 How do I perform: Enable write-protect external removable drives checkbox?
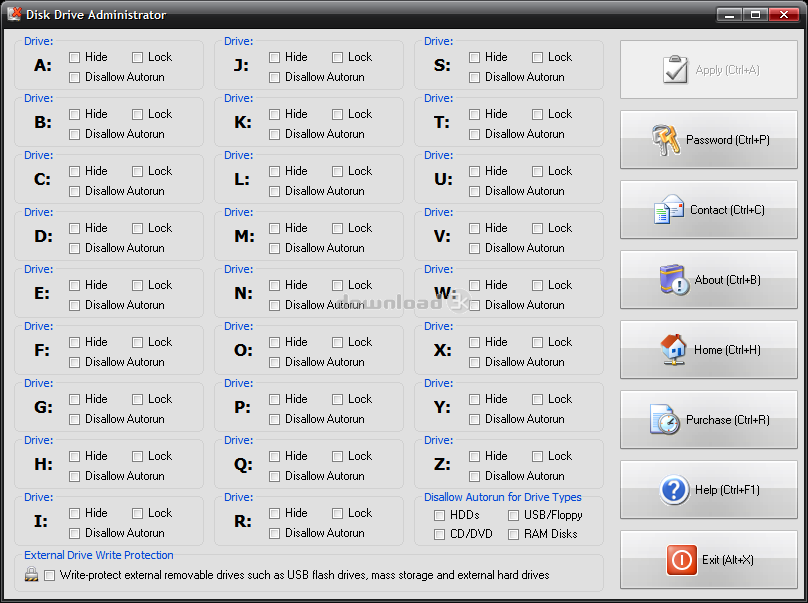pos(49,575)
